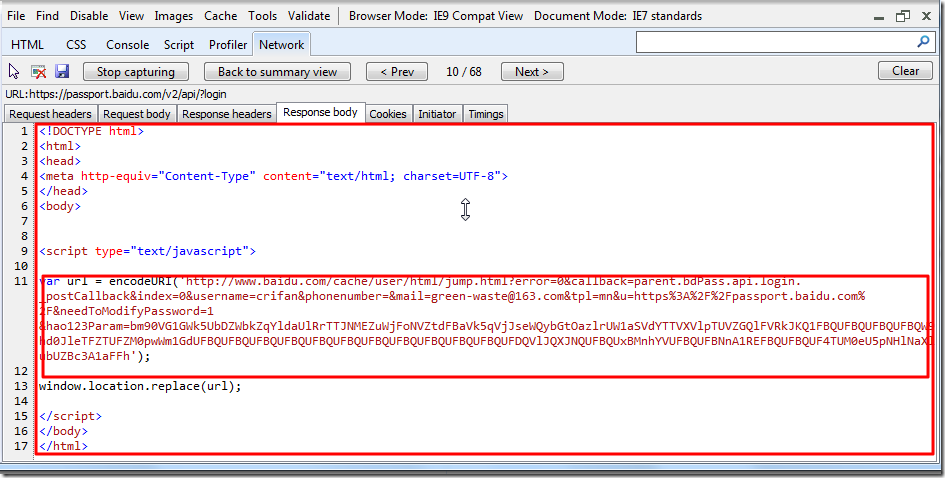Select Response body tab
Viewport: 945px width, 478px height.
point(321,112)
